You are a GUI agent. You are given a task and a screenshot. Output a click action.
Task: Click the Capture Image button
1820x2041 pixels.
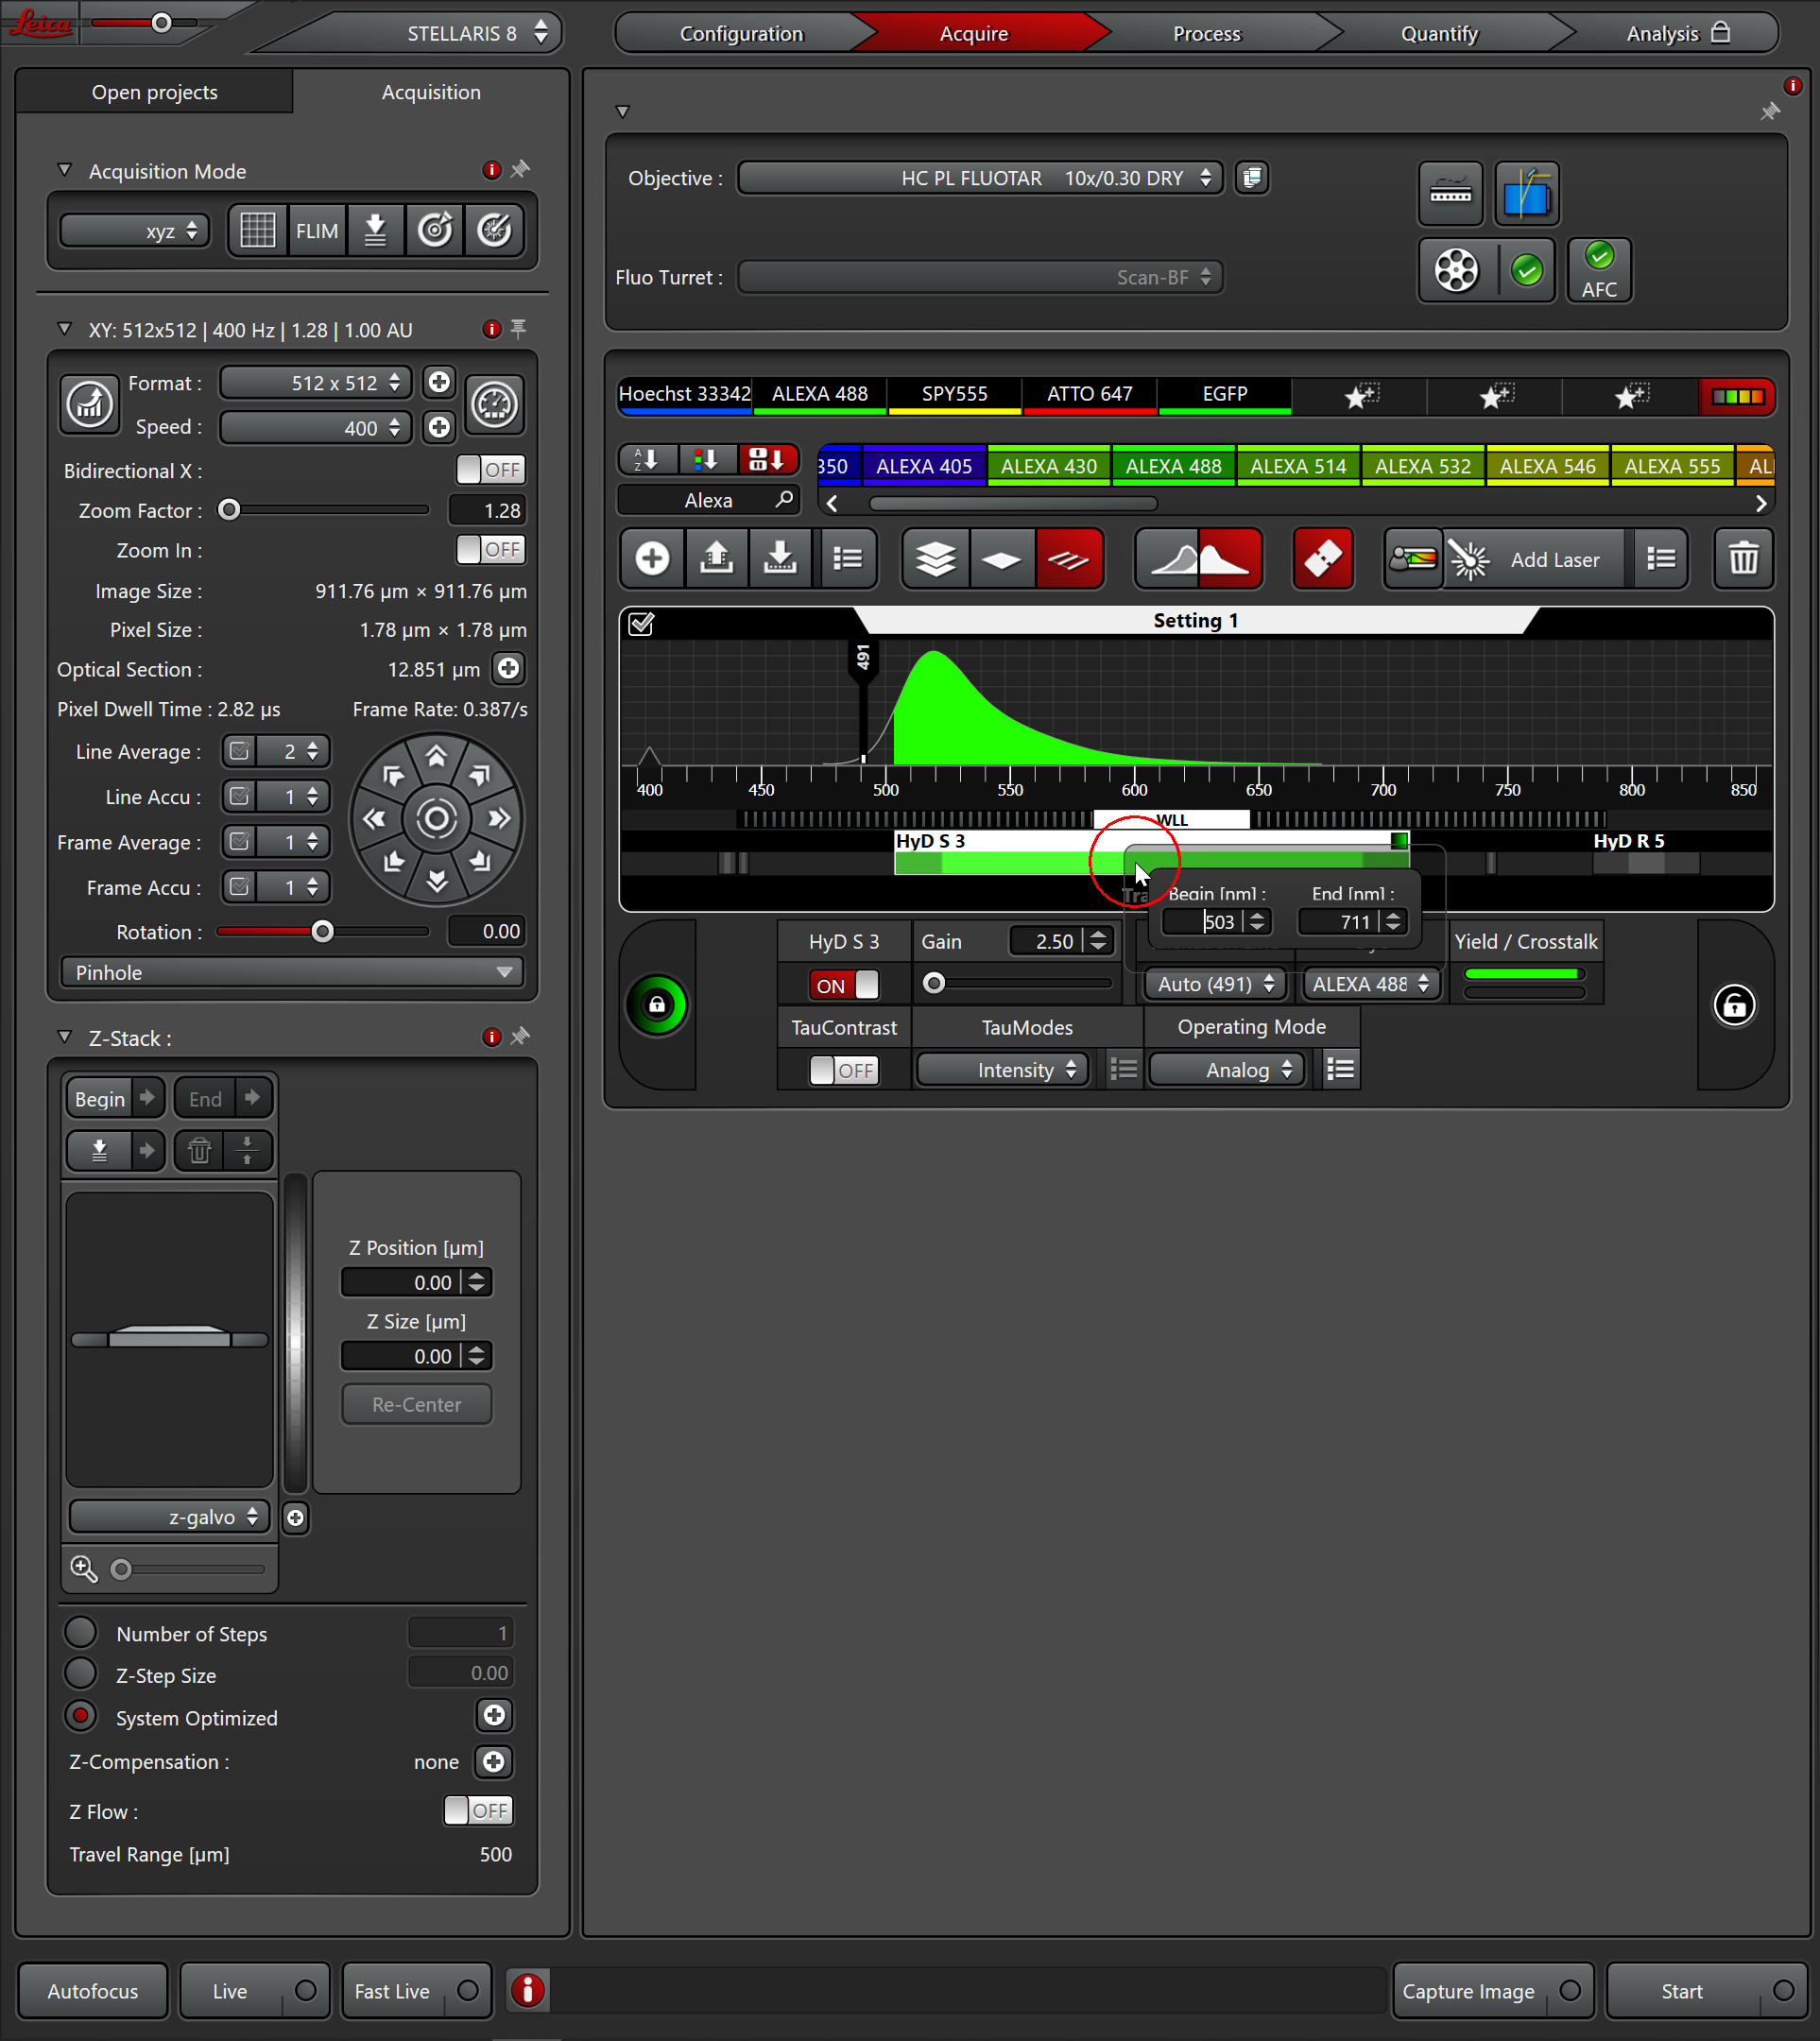pyautogui.click(x=1492, y=1991)
